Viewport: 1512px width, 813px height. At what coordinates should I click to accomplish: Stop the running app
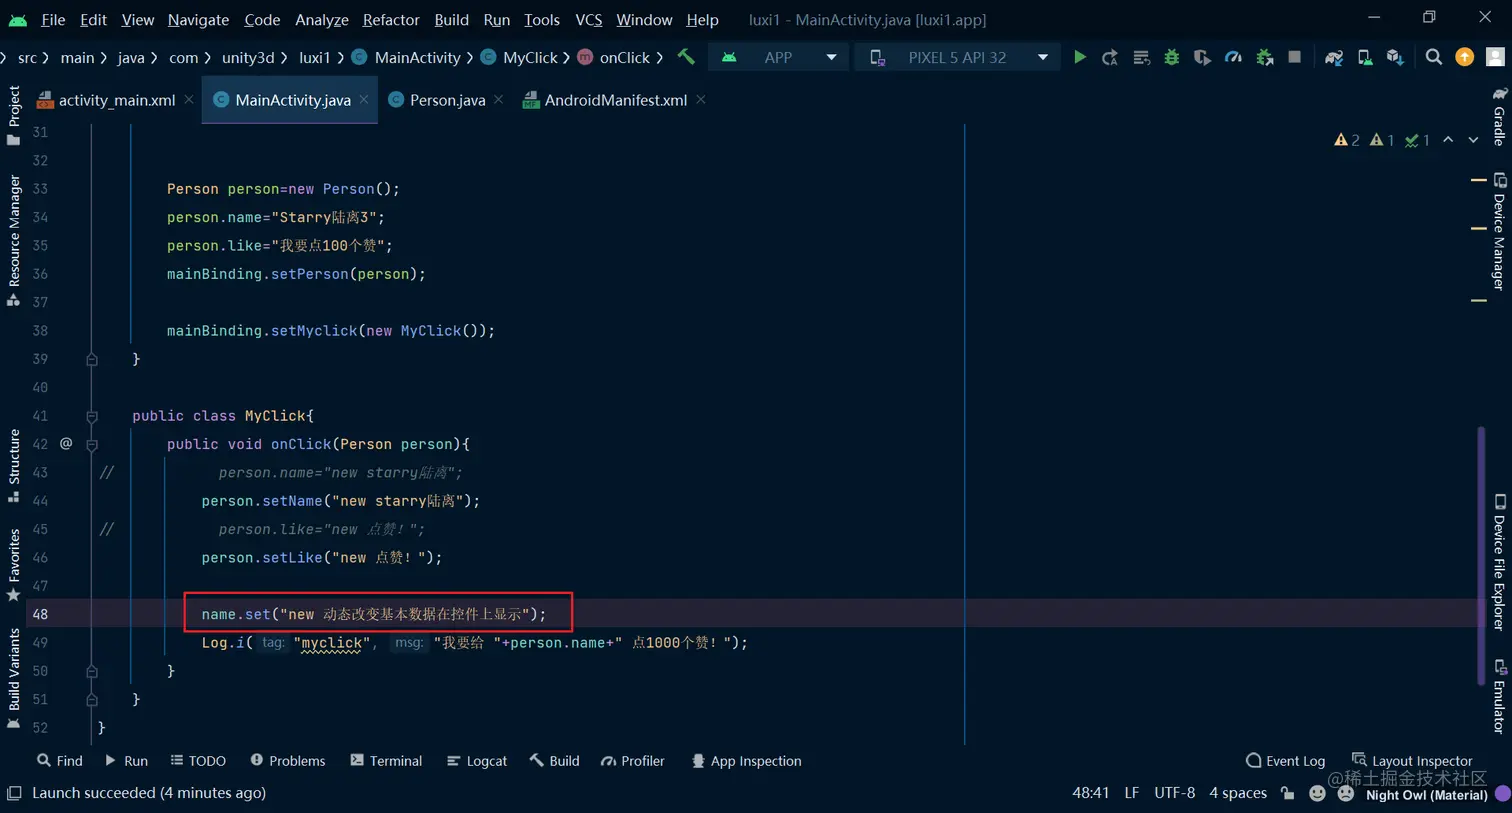[x=1294, y=58]
